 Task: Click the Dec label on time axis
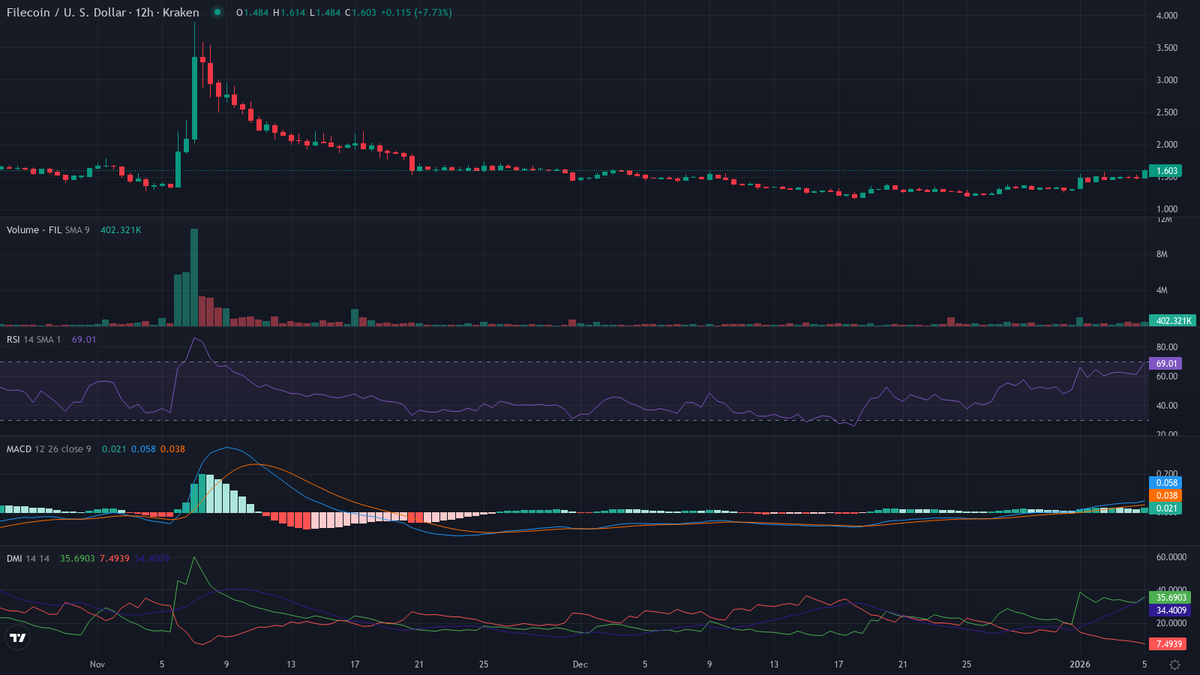580,663
